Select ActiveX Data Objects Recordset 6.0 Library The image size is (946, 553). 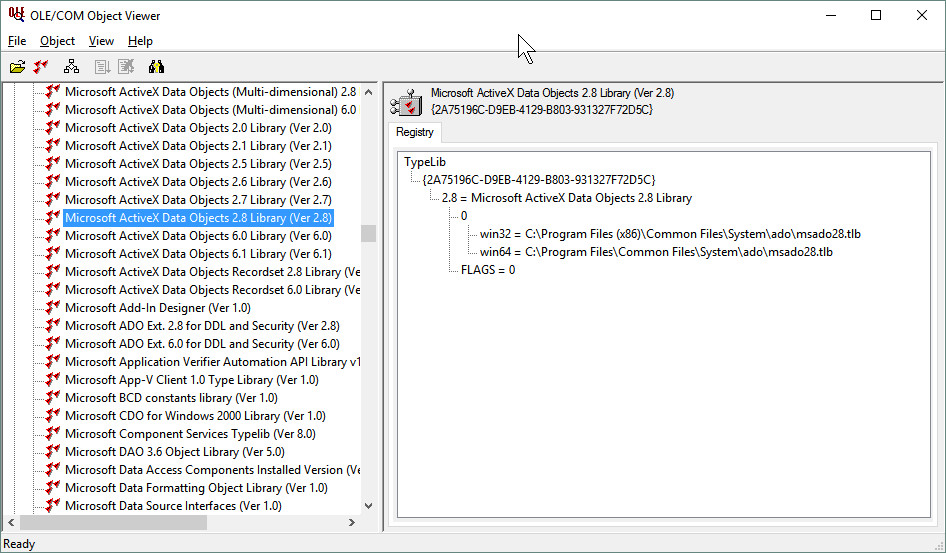pos(212,289)
